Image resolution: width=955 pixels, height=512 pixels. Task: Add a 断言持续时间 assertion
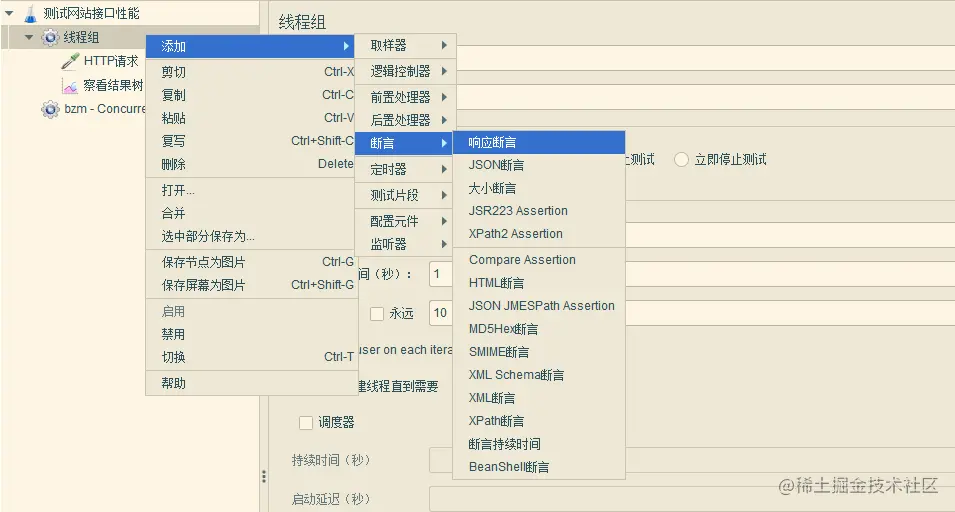[x=539, y=444]
